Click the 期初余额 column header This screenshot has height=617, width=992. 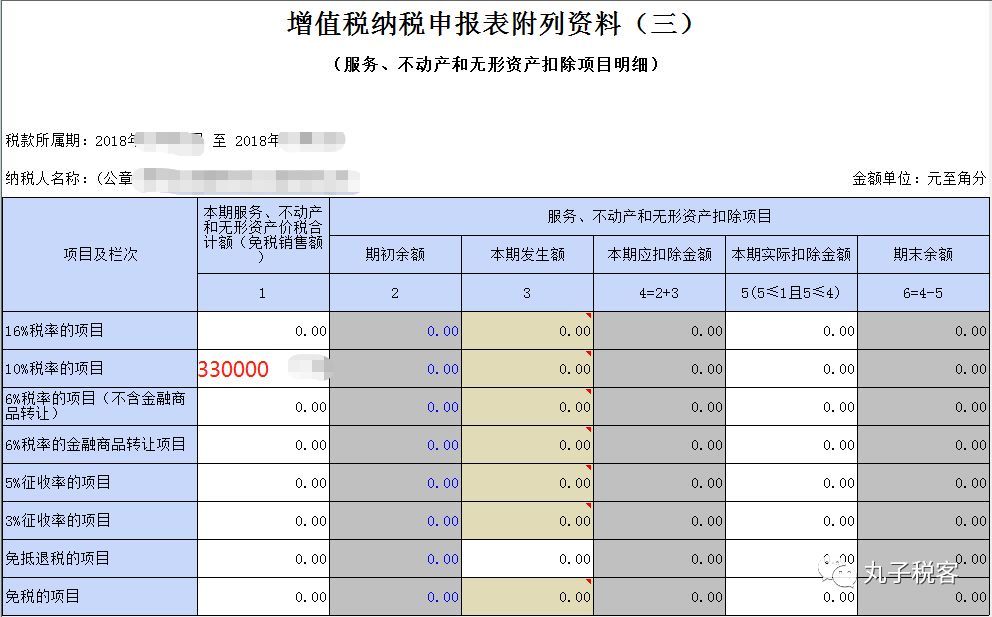click(x=395, y=254)
